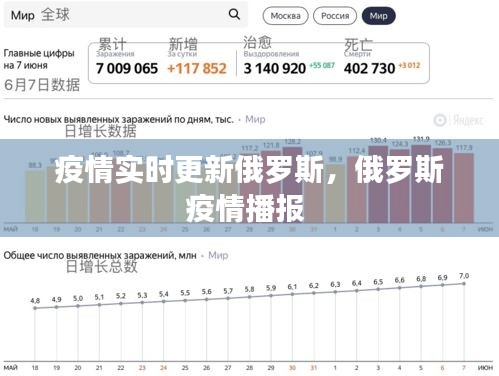Viewport: 499px width, 376px height.
Task: Click the Мир link beside daily cases title
Action: pyautogui.click(x=255, y=119)
